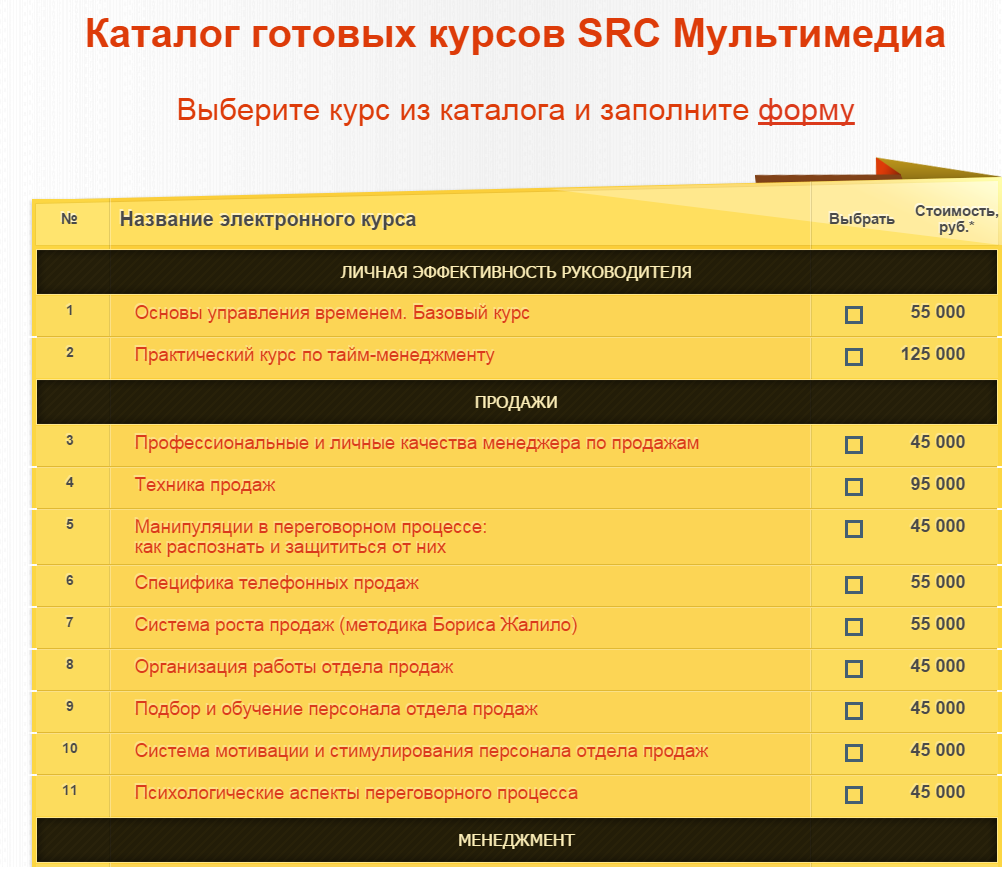Open the 'Специфика телефонных продаж' course
The width and height of the screenshot is (1002, 869).
point(277,583)
